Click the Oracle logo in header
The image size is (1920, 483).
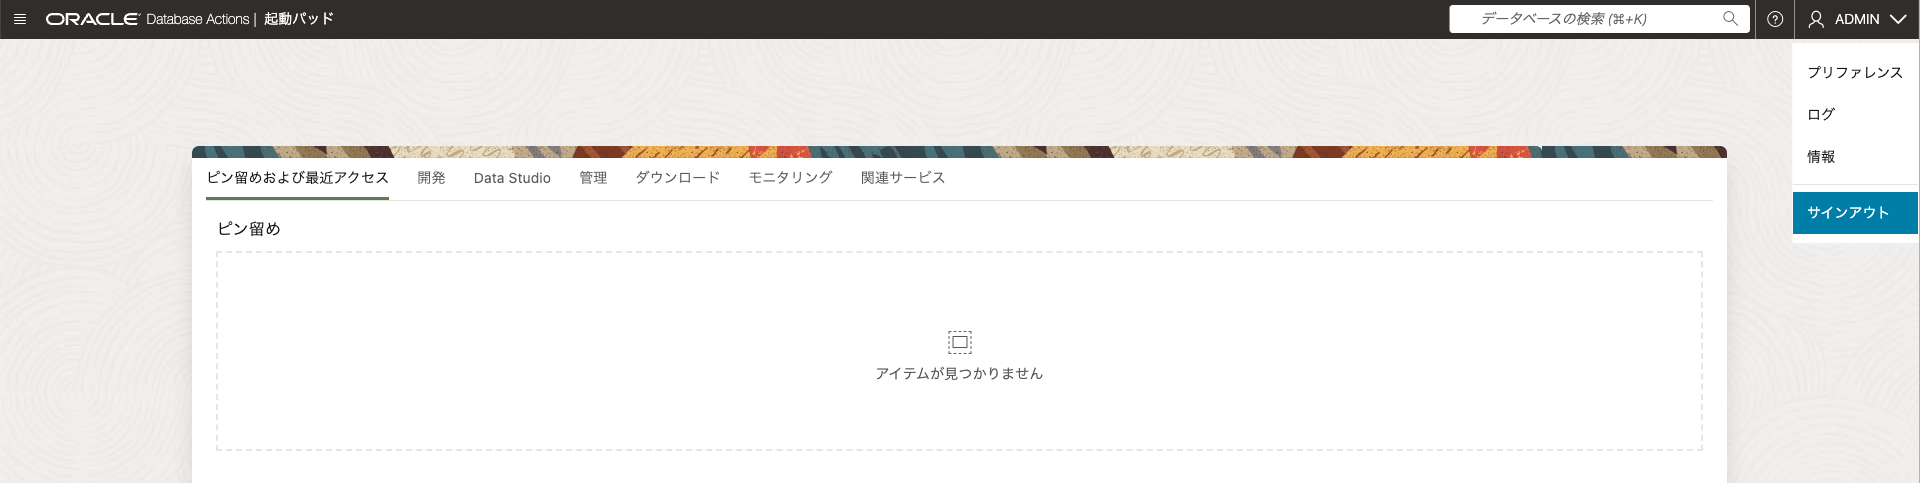point(92,19)
